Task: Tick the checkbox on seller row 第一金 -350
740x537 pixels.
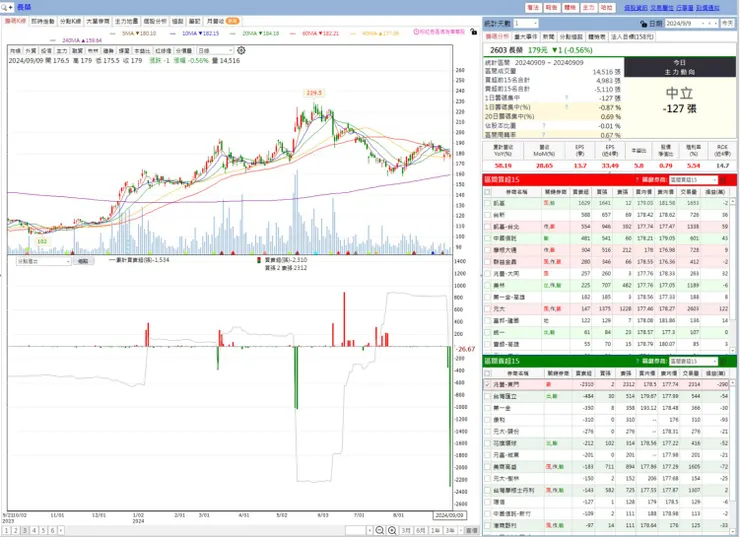Action: (488, 408)
